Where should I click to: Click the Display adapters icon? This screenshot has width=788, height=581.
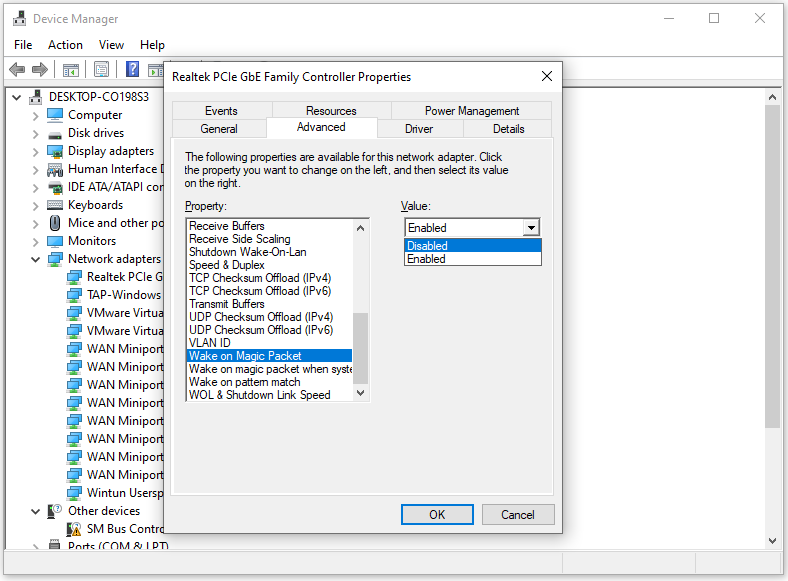(x=55, y=151)
